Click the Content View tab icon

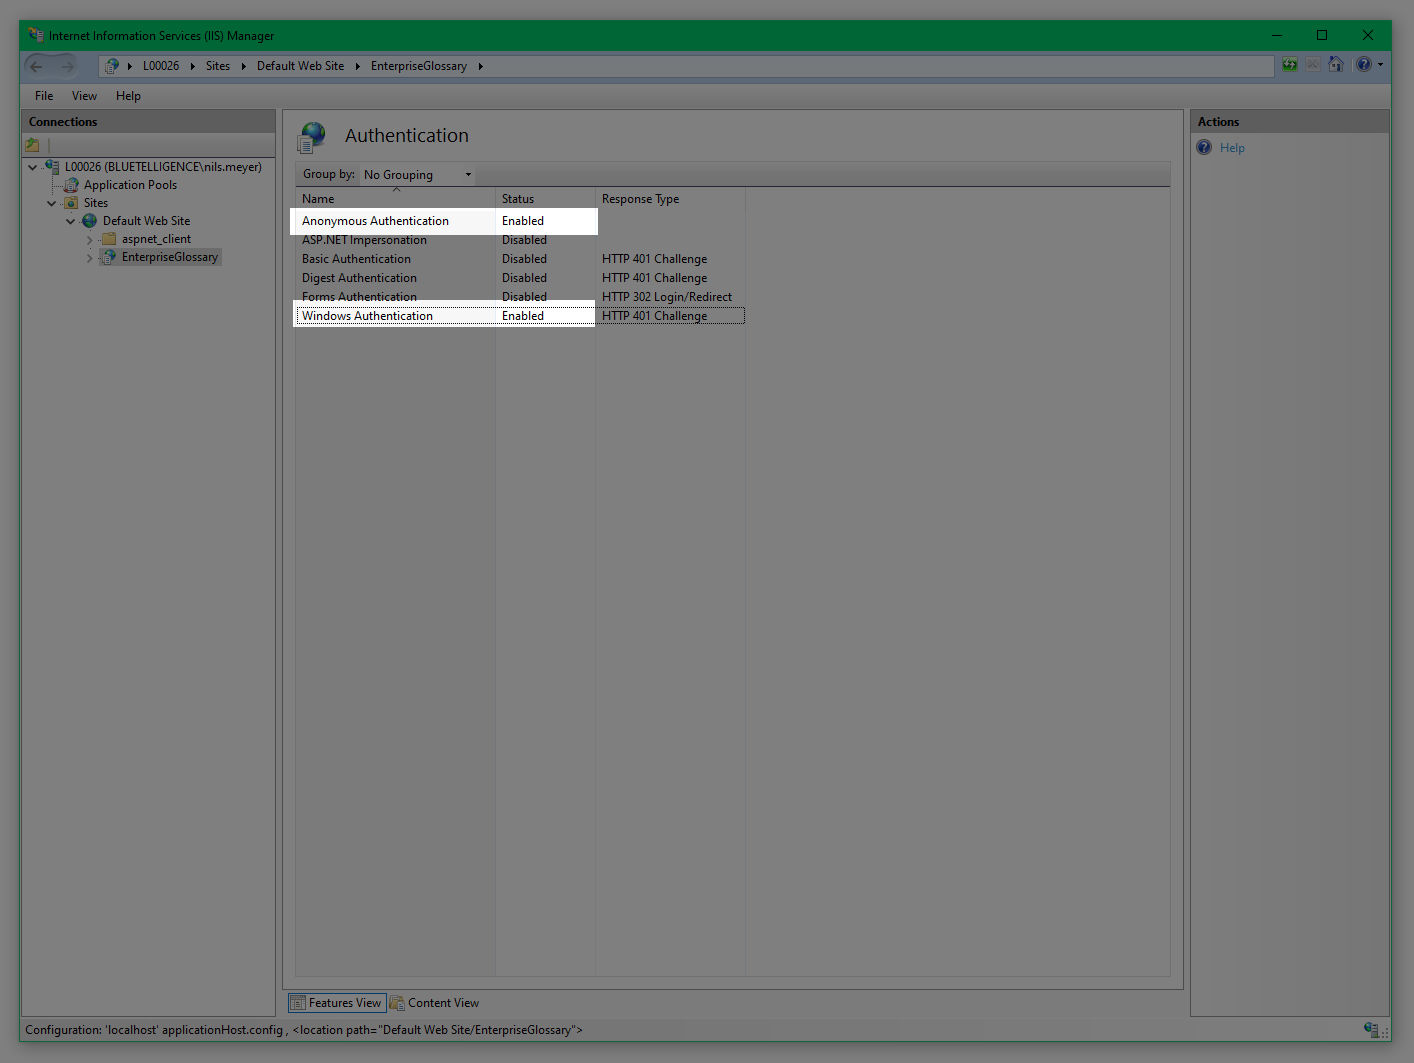point(397,1003)
